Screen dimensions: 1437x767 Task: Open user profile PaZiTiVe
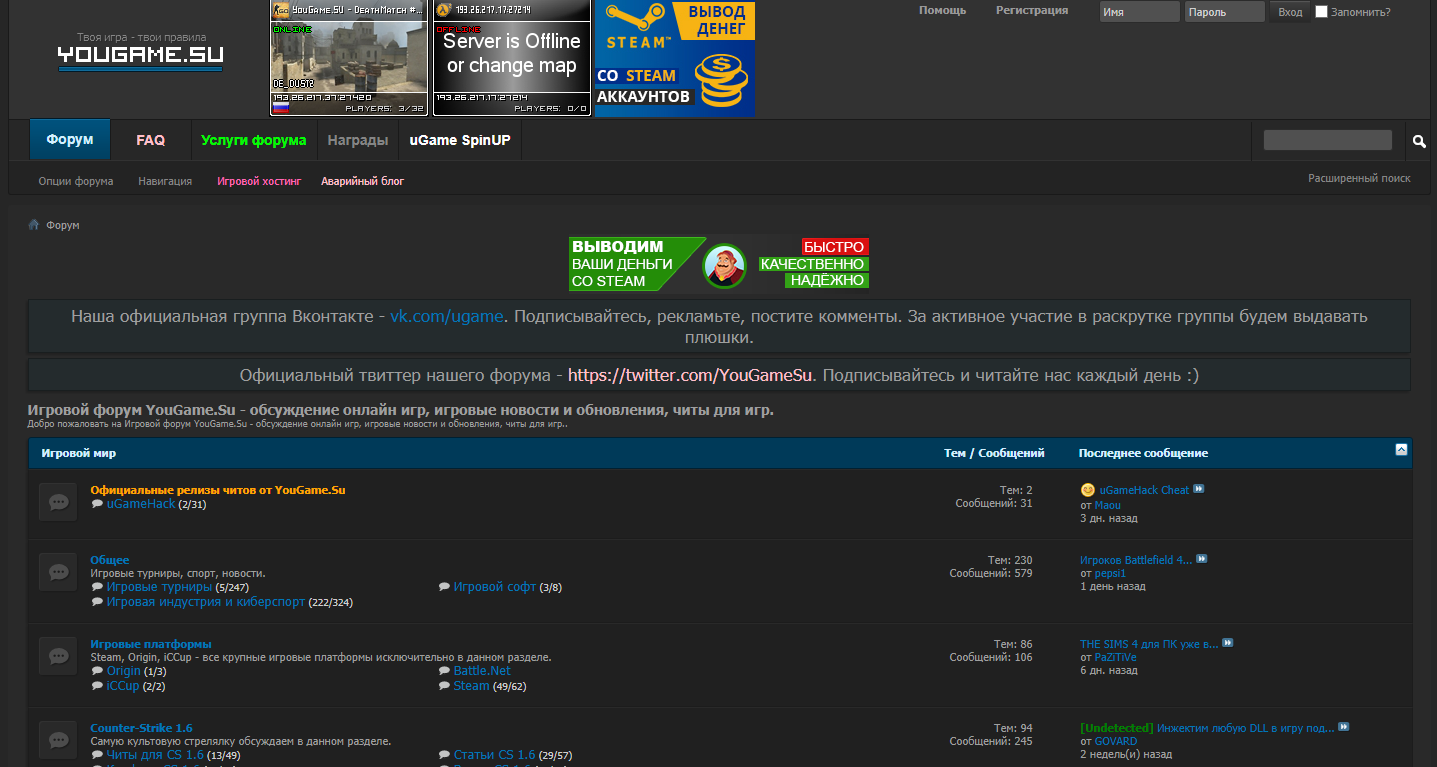point(1115,657)
